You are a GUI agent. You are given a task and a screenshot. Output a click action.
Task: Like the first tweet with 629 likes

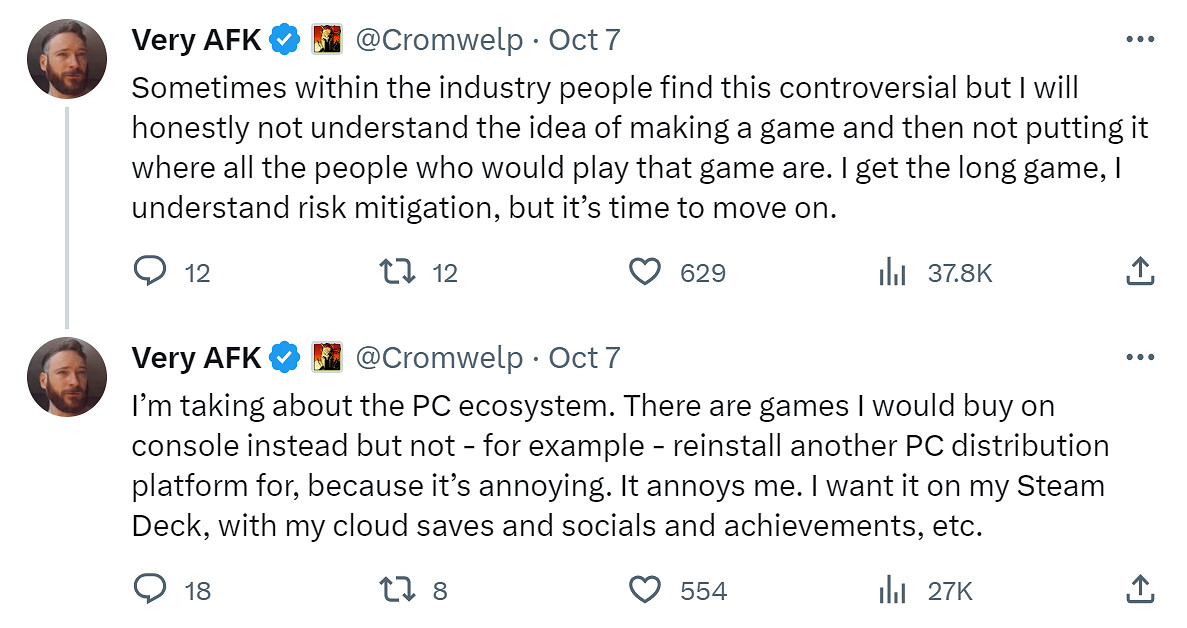tap(647, 271)
